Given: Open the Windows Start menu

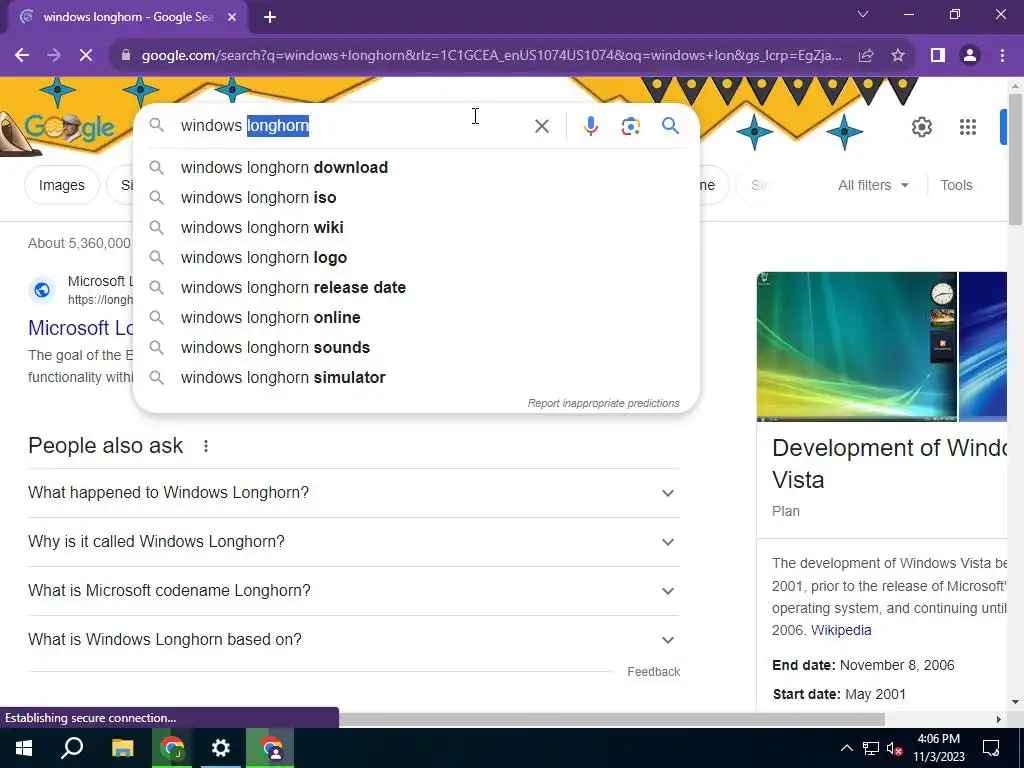Looking at the screenshot, I should [x=24, y=748].
